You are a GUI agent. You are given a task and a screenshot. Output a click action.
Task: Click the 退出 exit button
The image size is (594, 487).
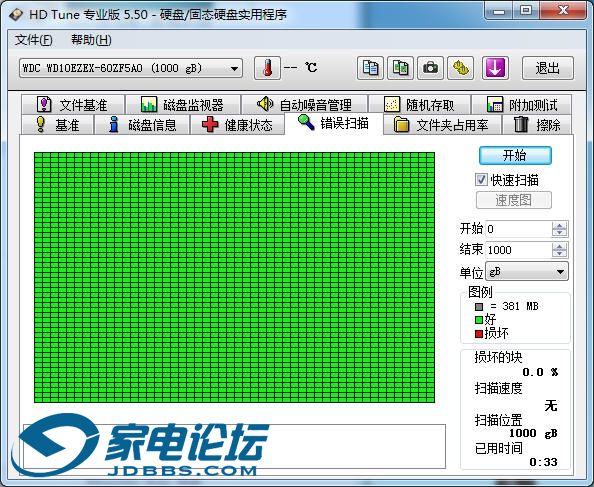pos(548,68)
